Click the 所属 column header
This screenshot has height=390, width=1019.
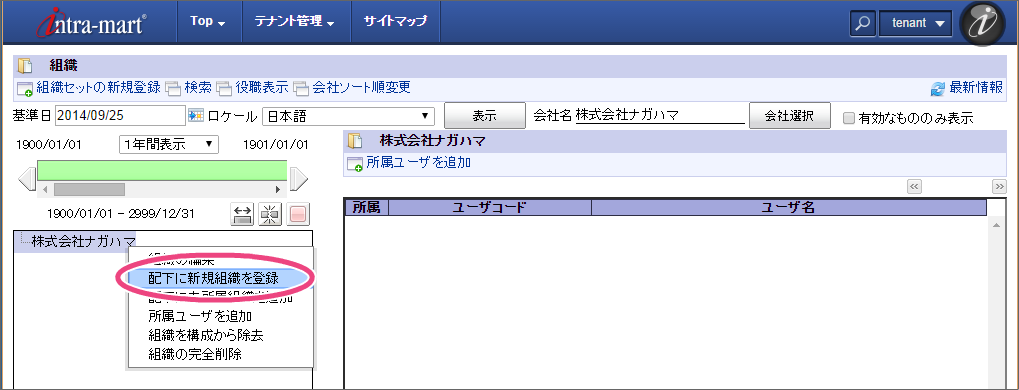(x=366, y=207)
